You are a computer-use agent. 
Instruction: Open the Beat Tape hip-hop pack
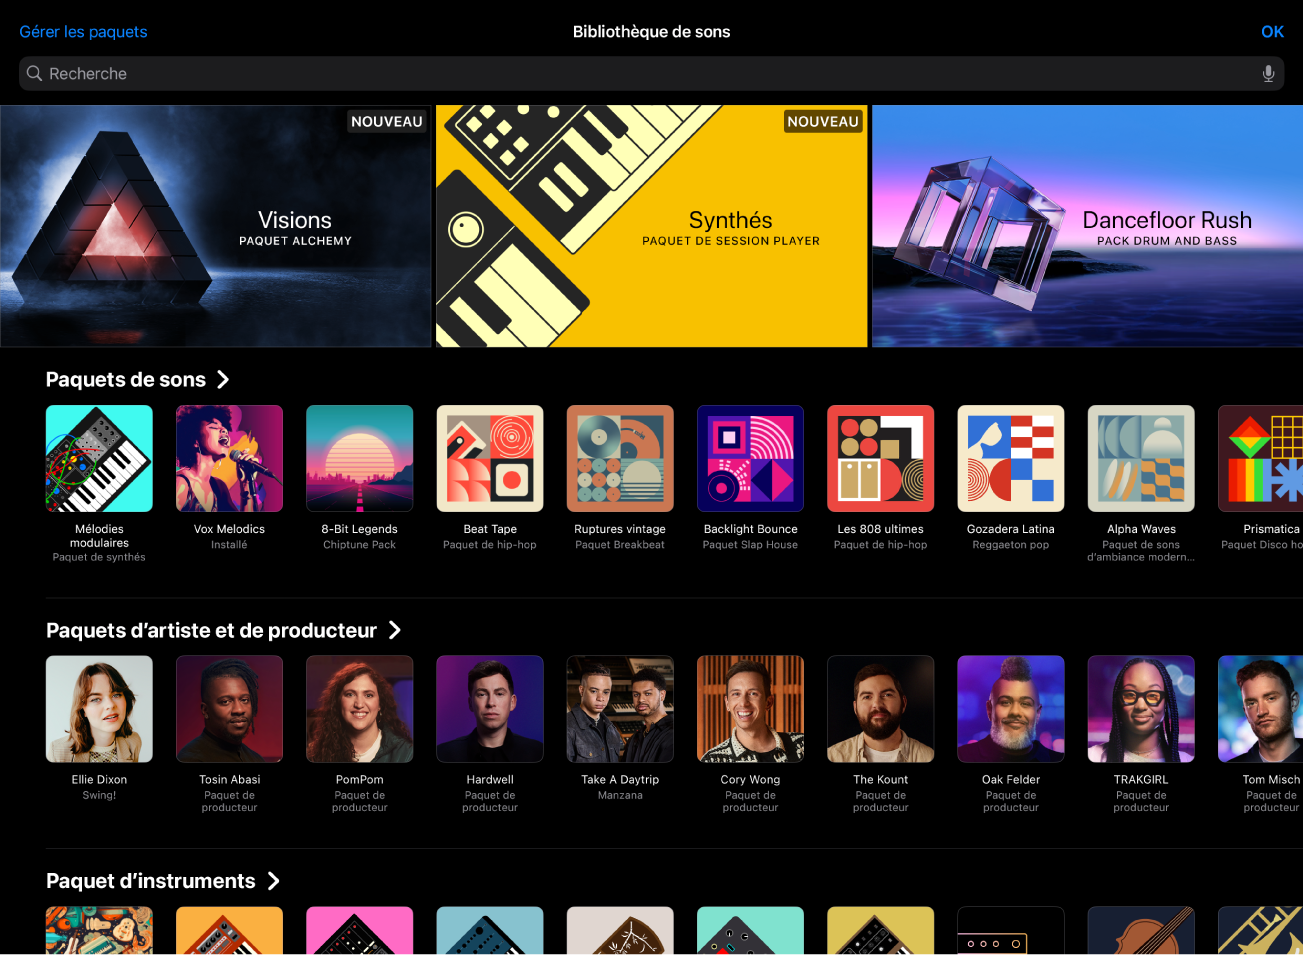pyautogui.click(x=489, y=458)
